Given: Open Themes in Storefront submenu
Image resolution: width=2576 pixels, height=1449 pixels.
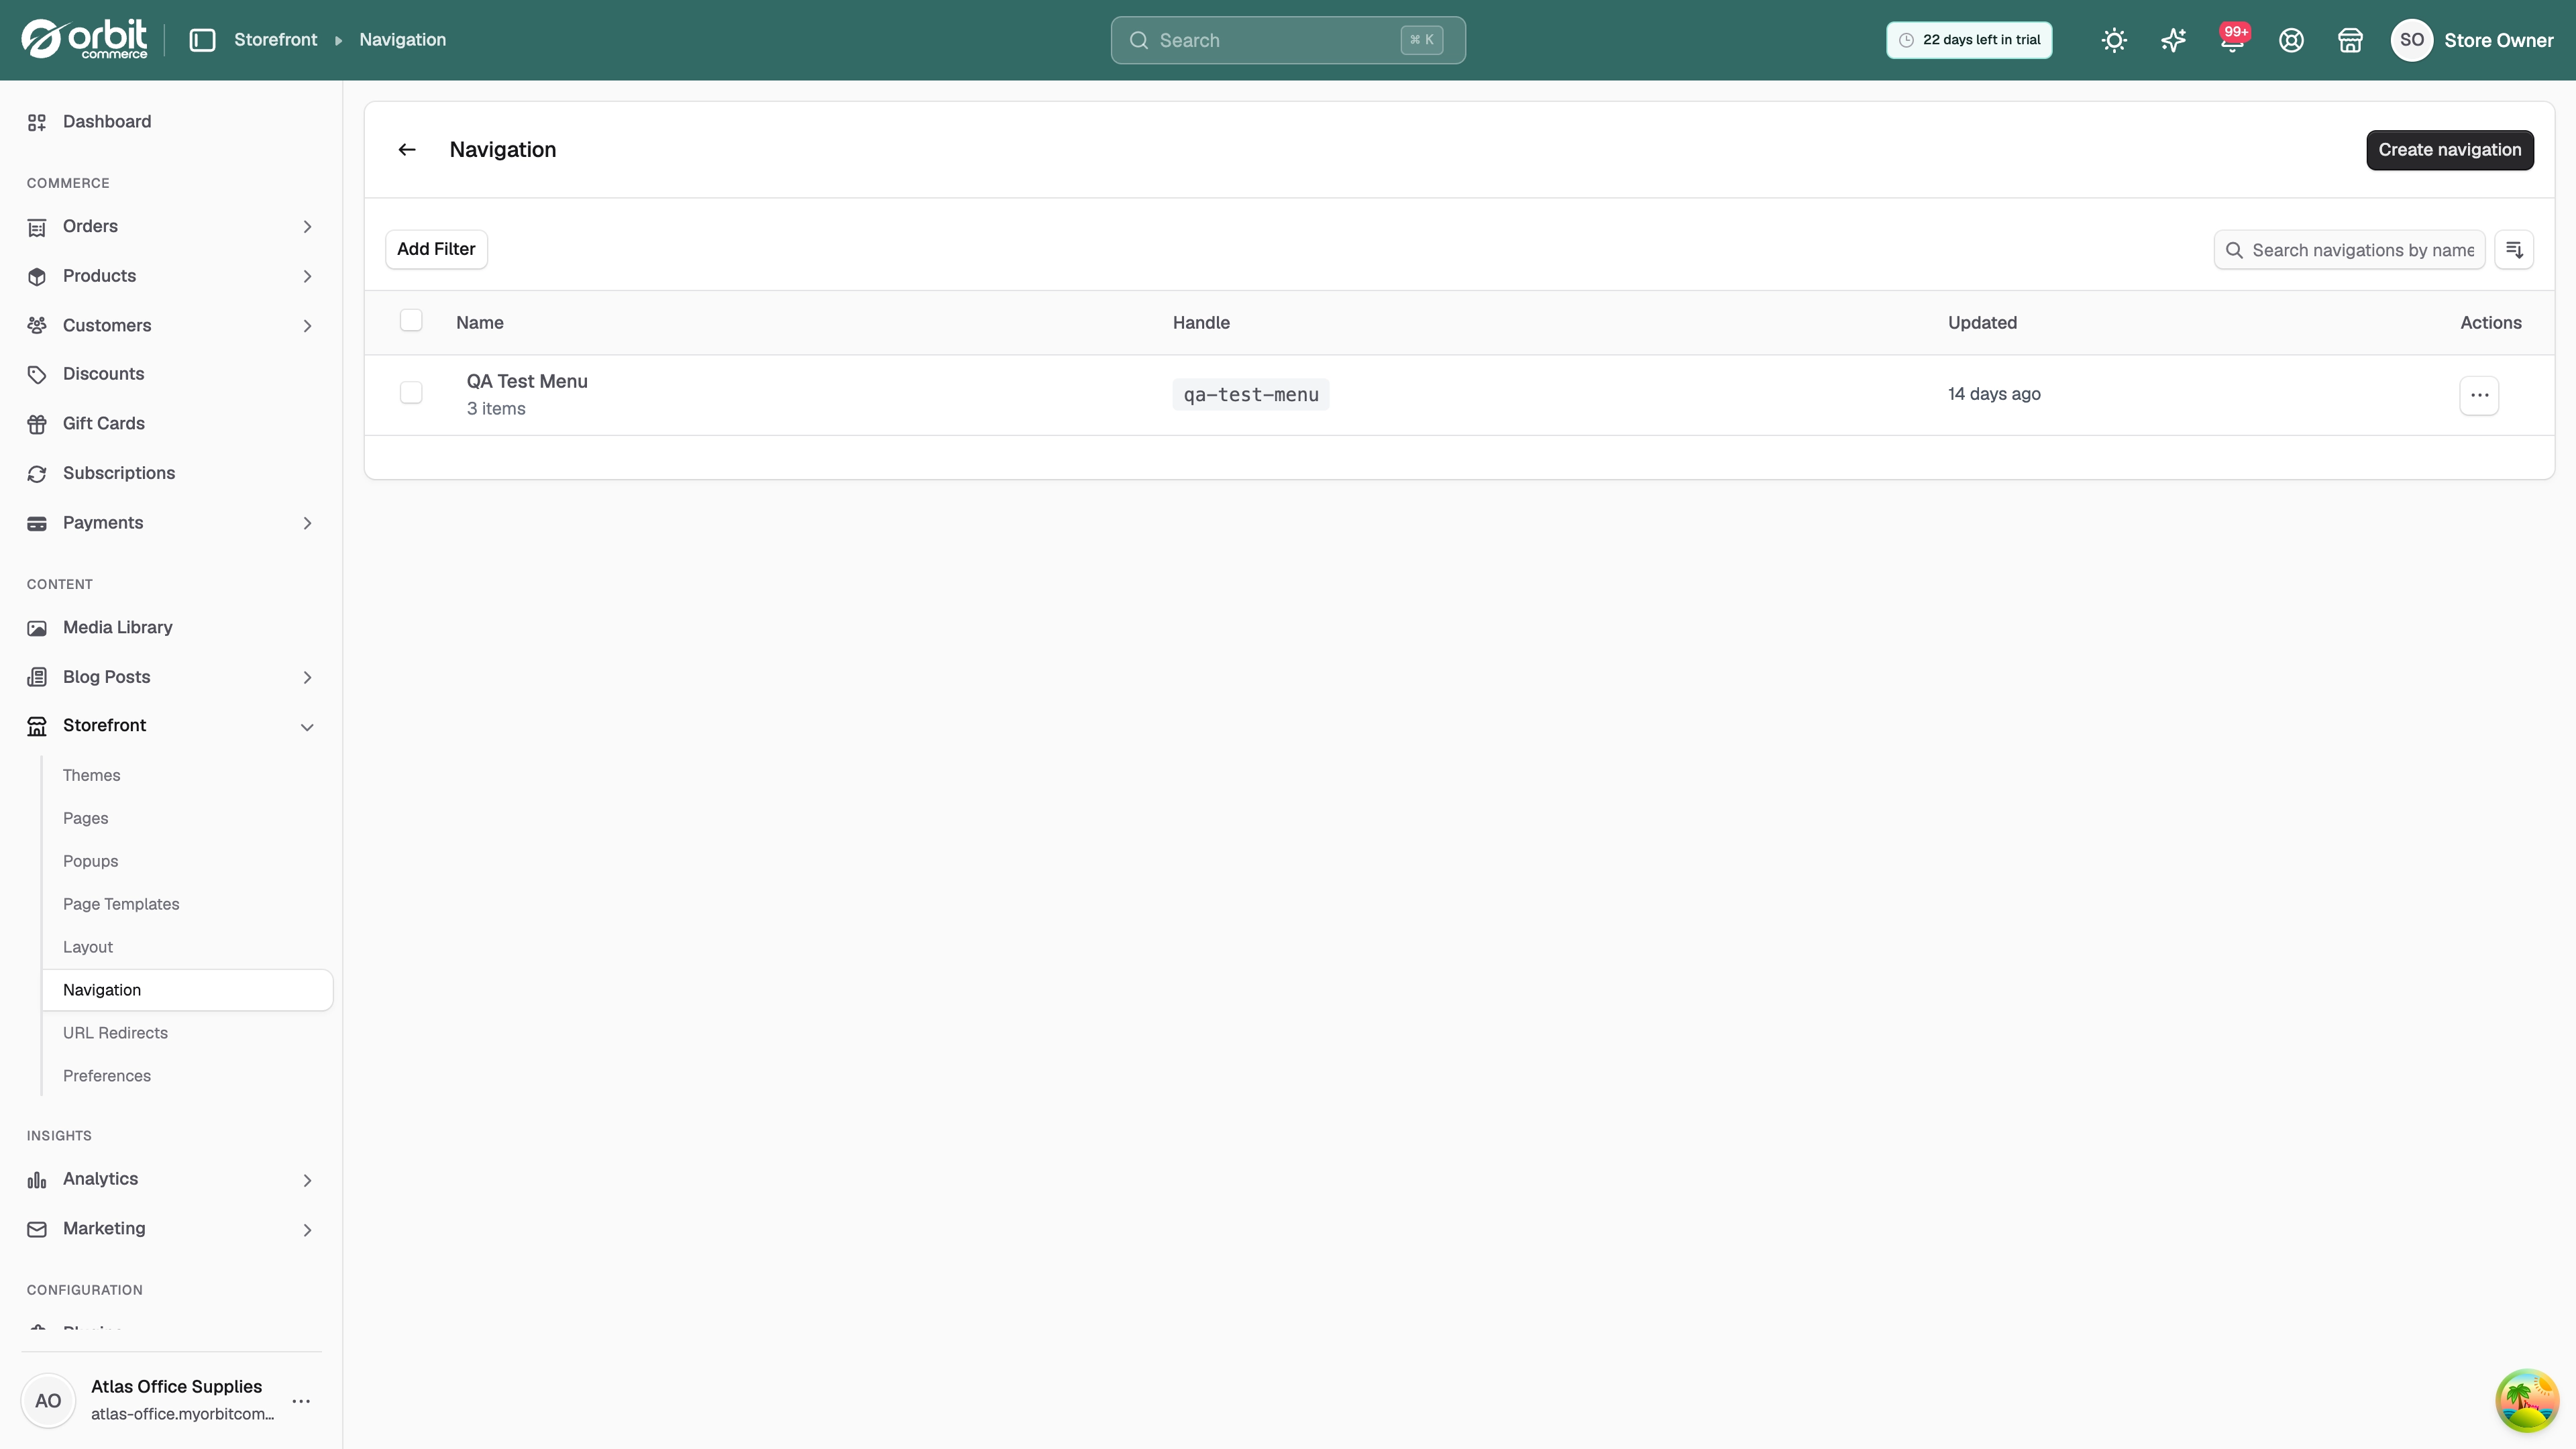Looking at the screenshot, I should 91,776.
